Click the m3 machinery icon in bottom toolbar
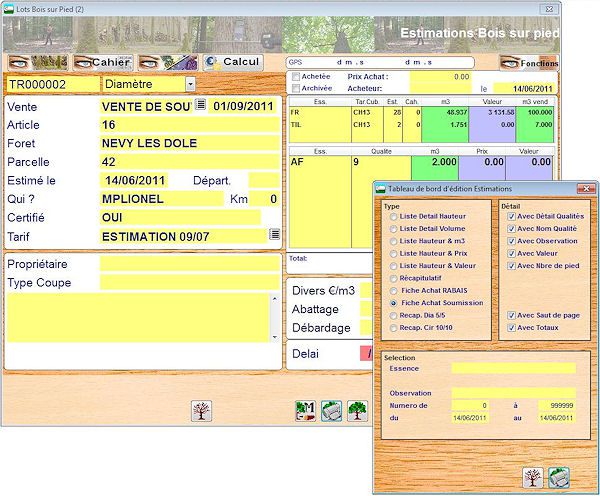 click(306, 411)
